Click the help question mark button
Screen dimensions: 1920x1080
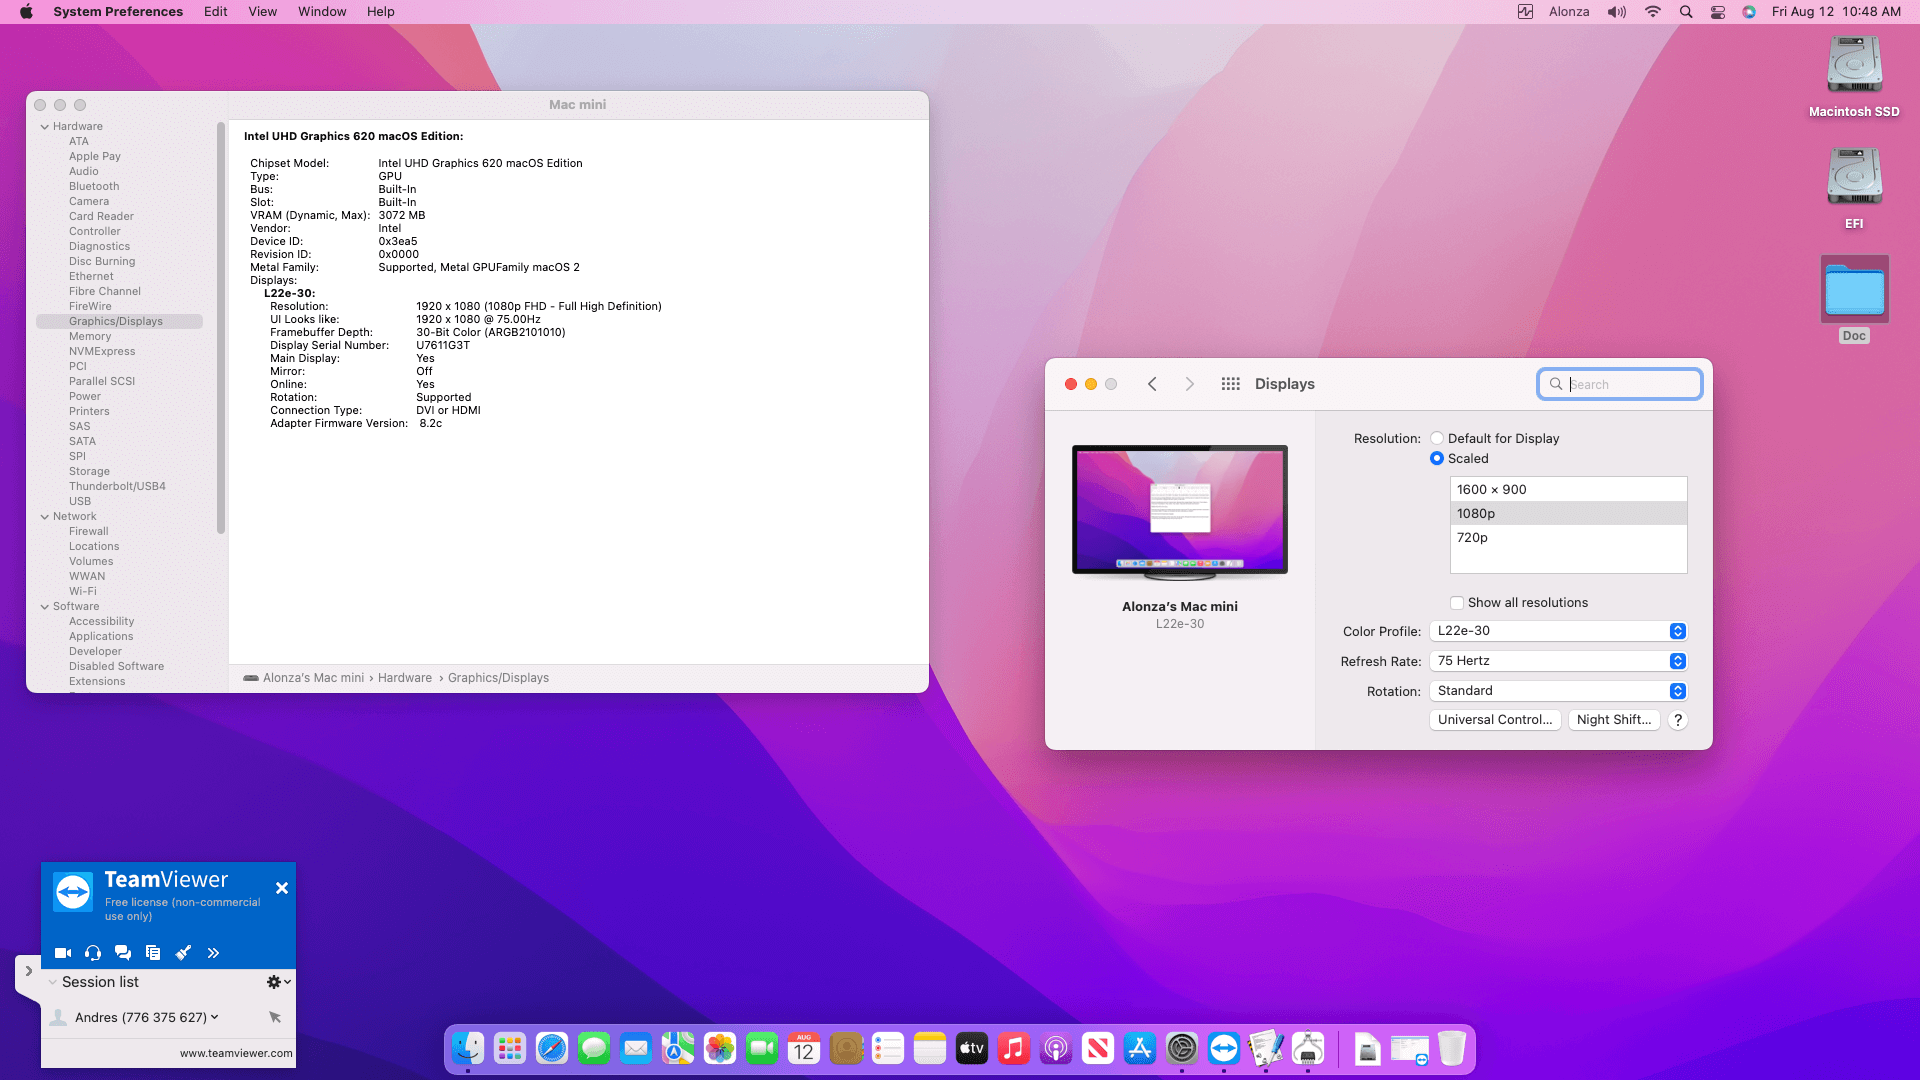click(1678, 720)
